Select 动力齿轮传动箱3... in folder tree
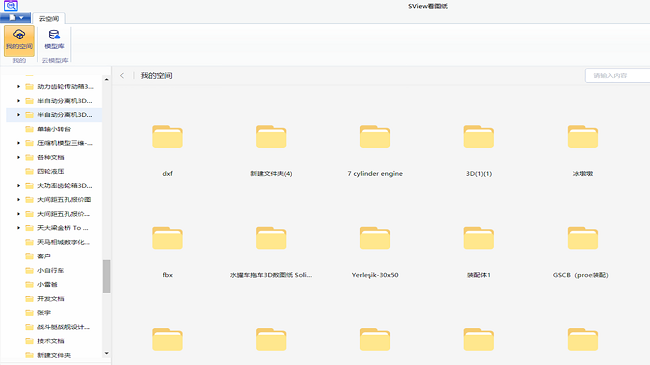Viewport: 650px width, 365px height. 65,87
